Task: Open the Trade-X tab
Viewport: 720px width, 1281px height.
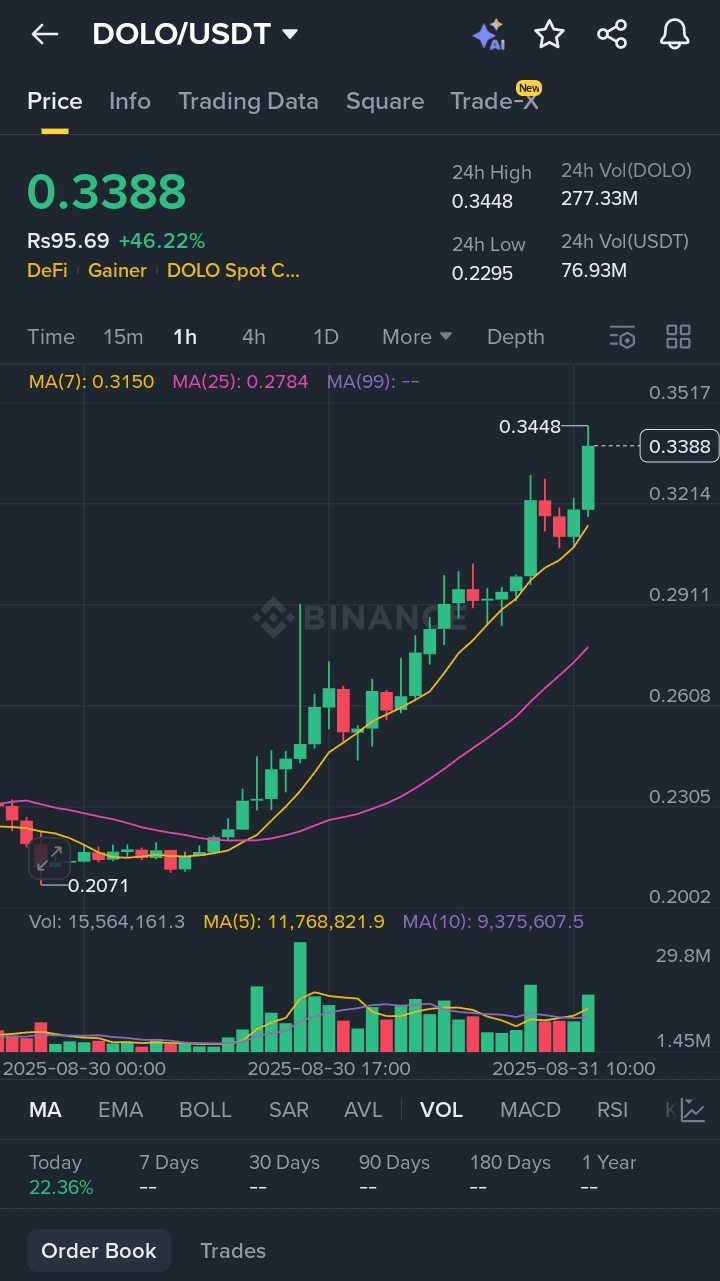Action: [x=494, y=101]
